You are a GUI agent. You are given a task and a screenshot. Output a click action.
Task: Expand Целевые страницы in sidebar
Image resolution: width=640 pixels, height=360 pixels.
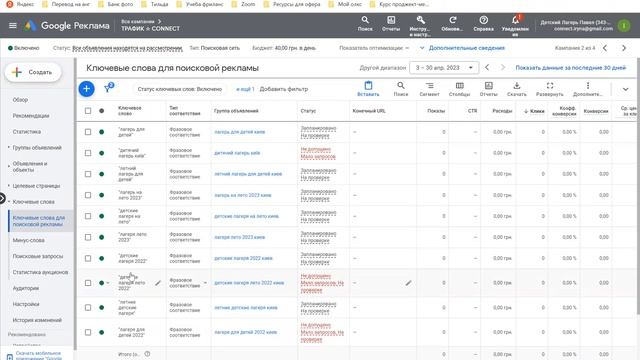pos(9,186)
